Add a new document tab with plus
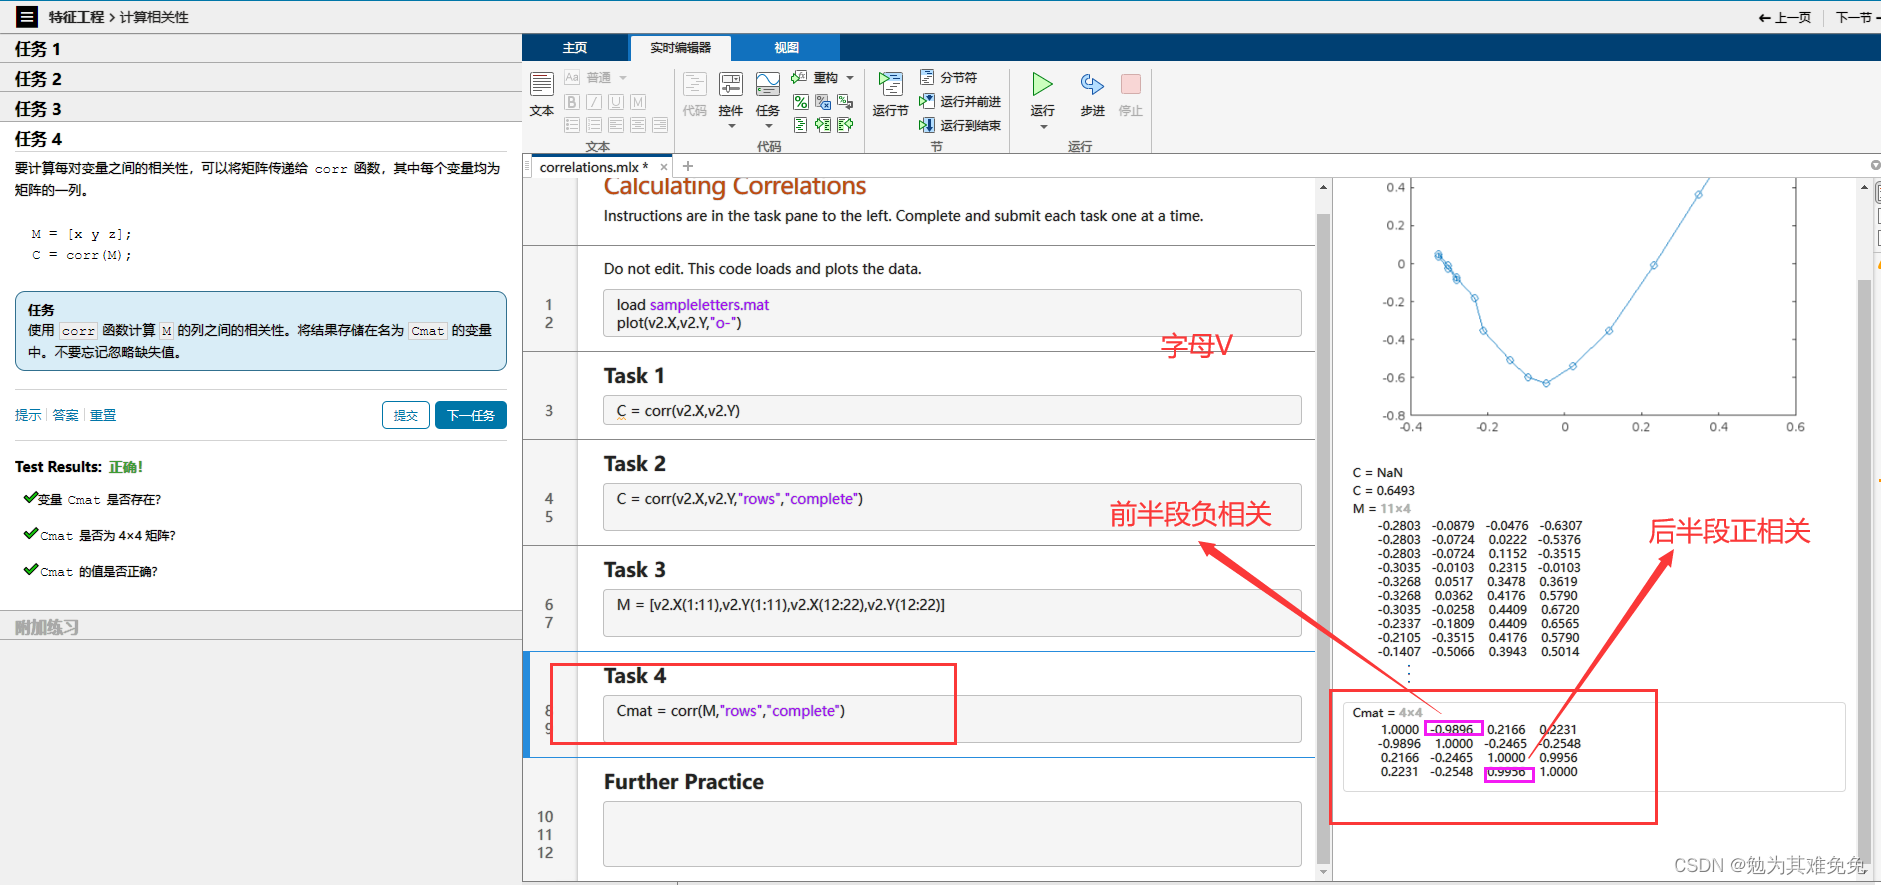The image size is (1881, 885). (688, 167)
